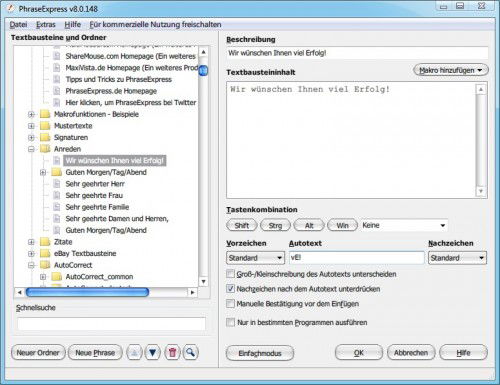The image size is (500, 385).
Task: Open the Makro hinzufügen dropdown
Action: 451,70
